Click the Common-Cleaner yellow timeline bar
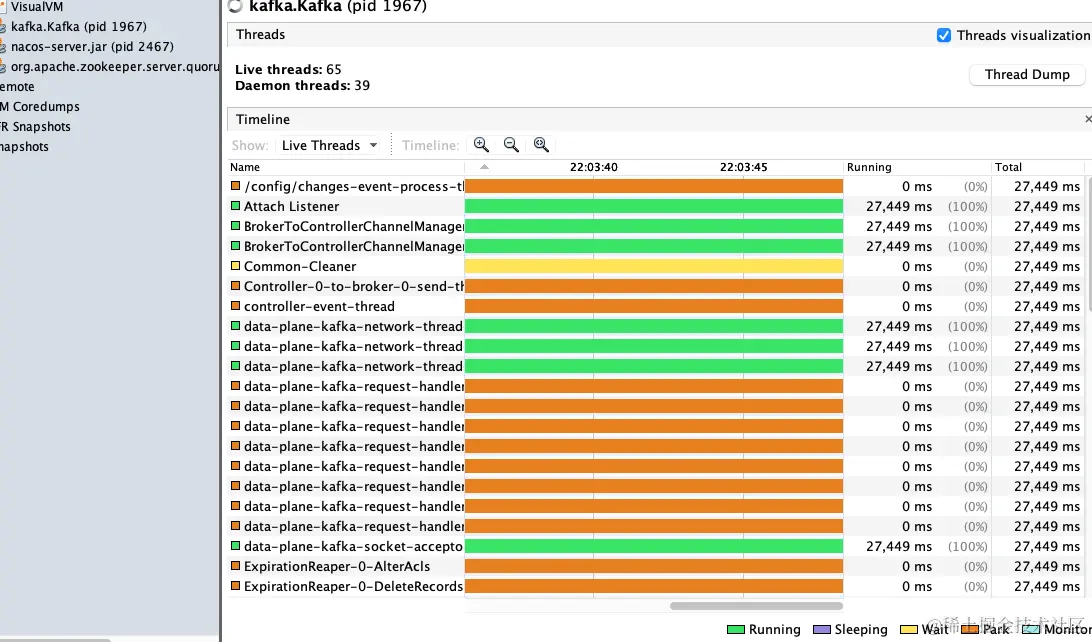 654,266
